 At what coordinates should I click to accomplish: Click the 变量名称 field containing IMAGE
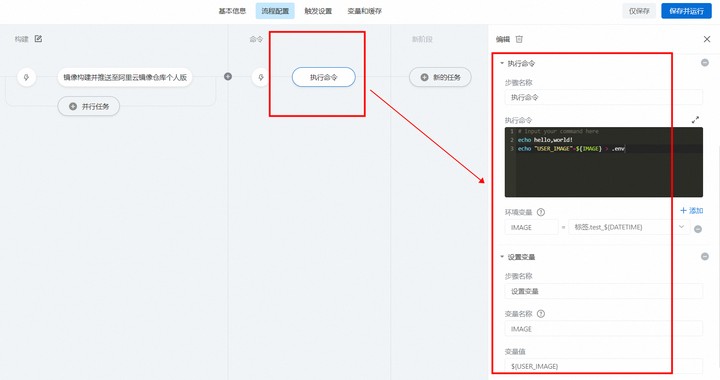coord(603,329)
